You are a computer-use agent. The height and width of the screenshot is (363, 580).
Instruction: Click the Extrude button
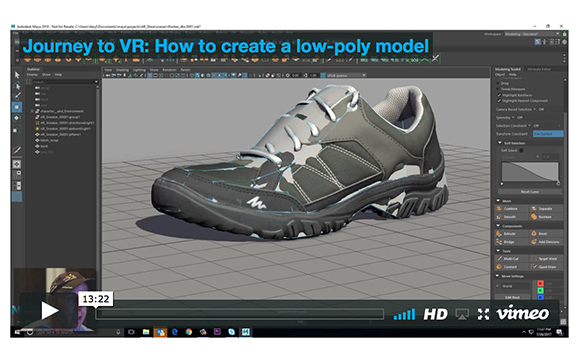pyautogui.click(x=512, y=233)
